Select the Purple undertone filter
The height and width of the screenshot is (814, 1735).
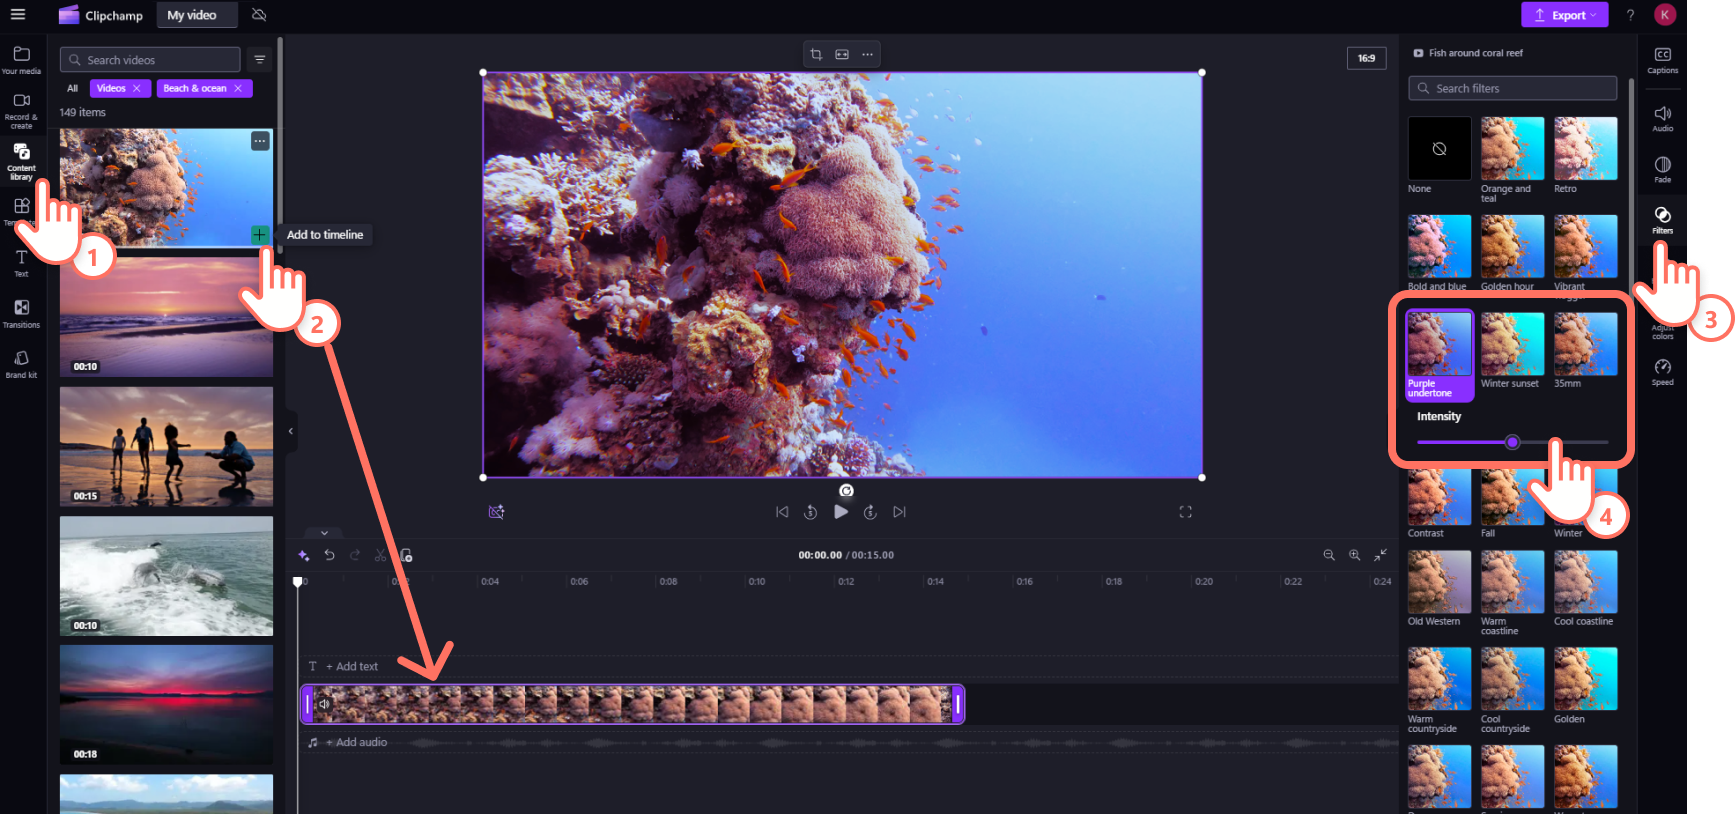1439,355
